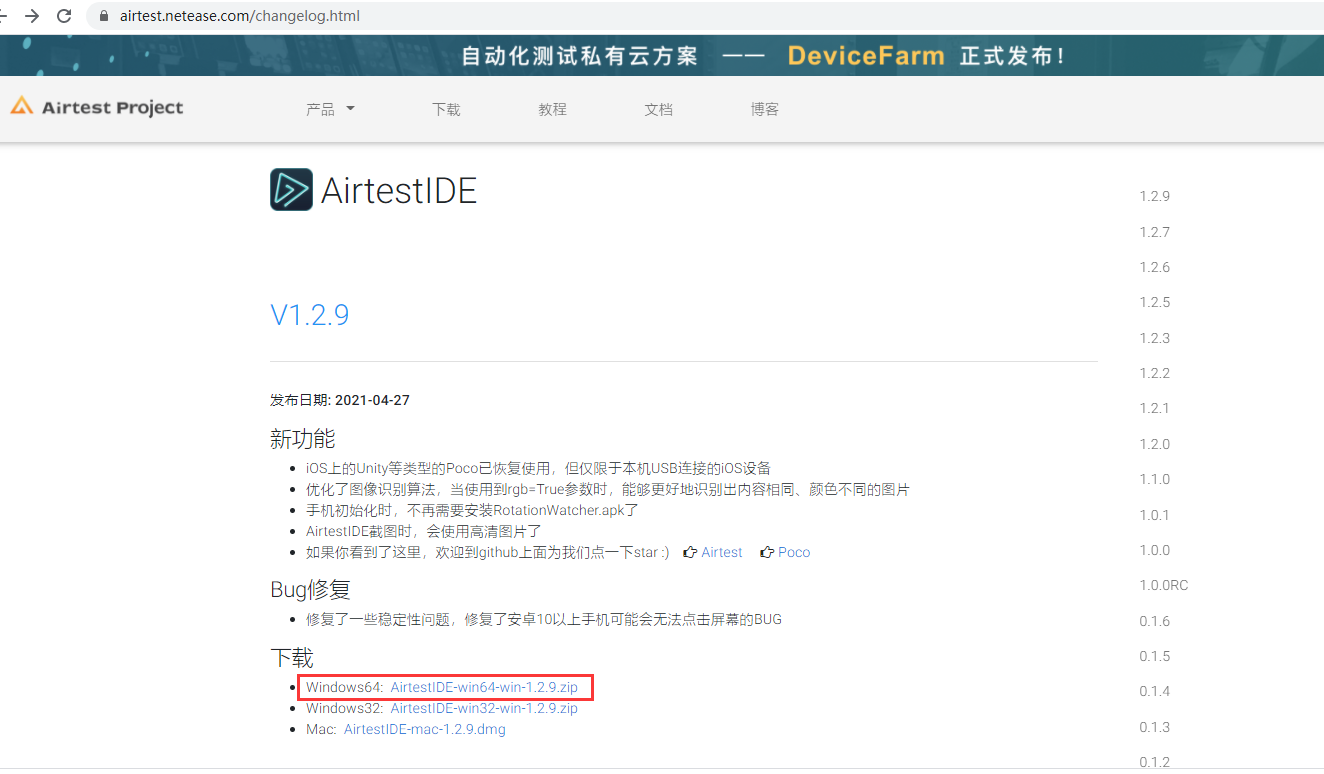Jump to version 1.2.3 in sidebar

point(1154,338)
